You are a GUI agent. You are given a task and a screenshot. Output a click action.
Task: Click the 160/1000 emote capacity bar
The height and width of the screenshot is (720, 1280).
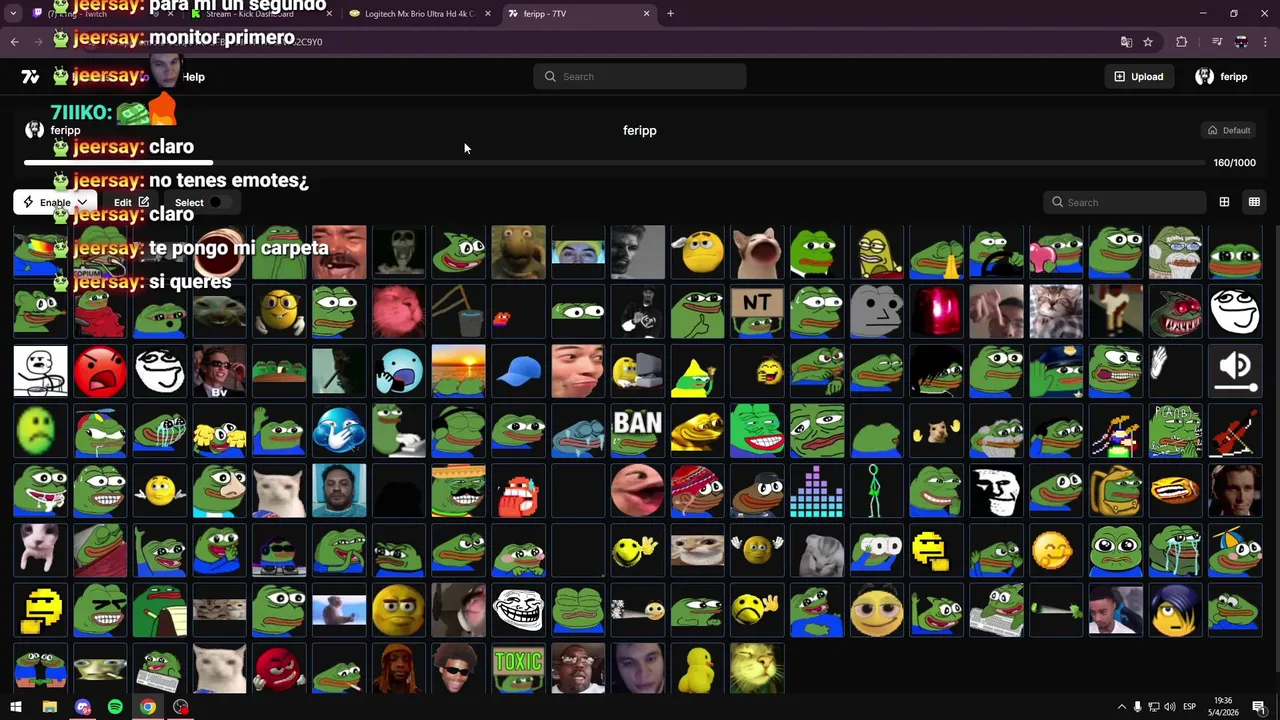point(615,162)
